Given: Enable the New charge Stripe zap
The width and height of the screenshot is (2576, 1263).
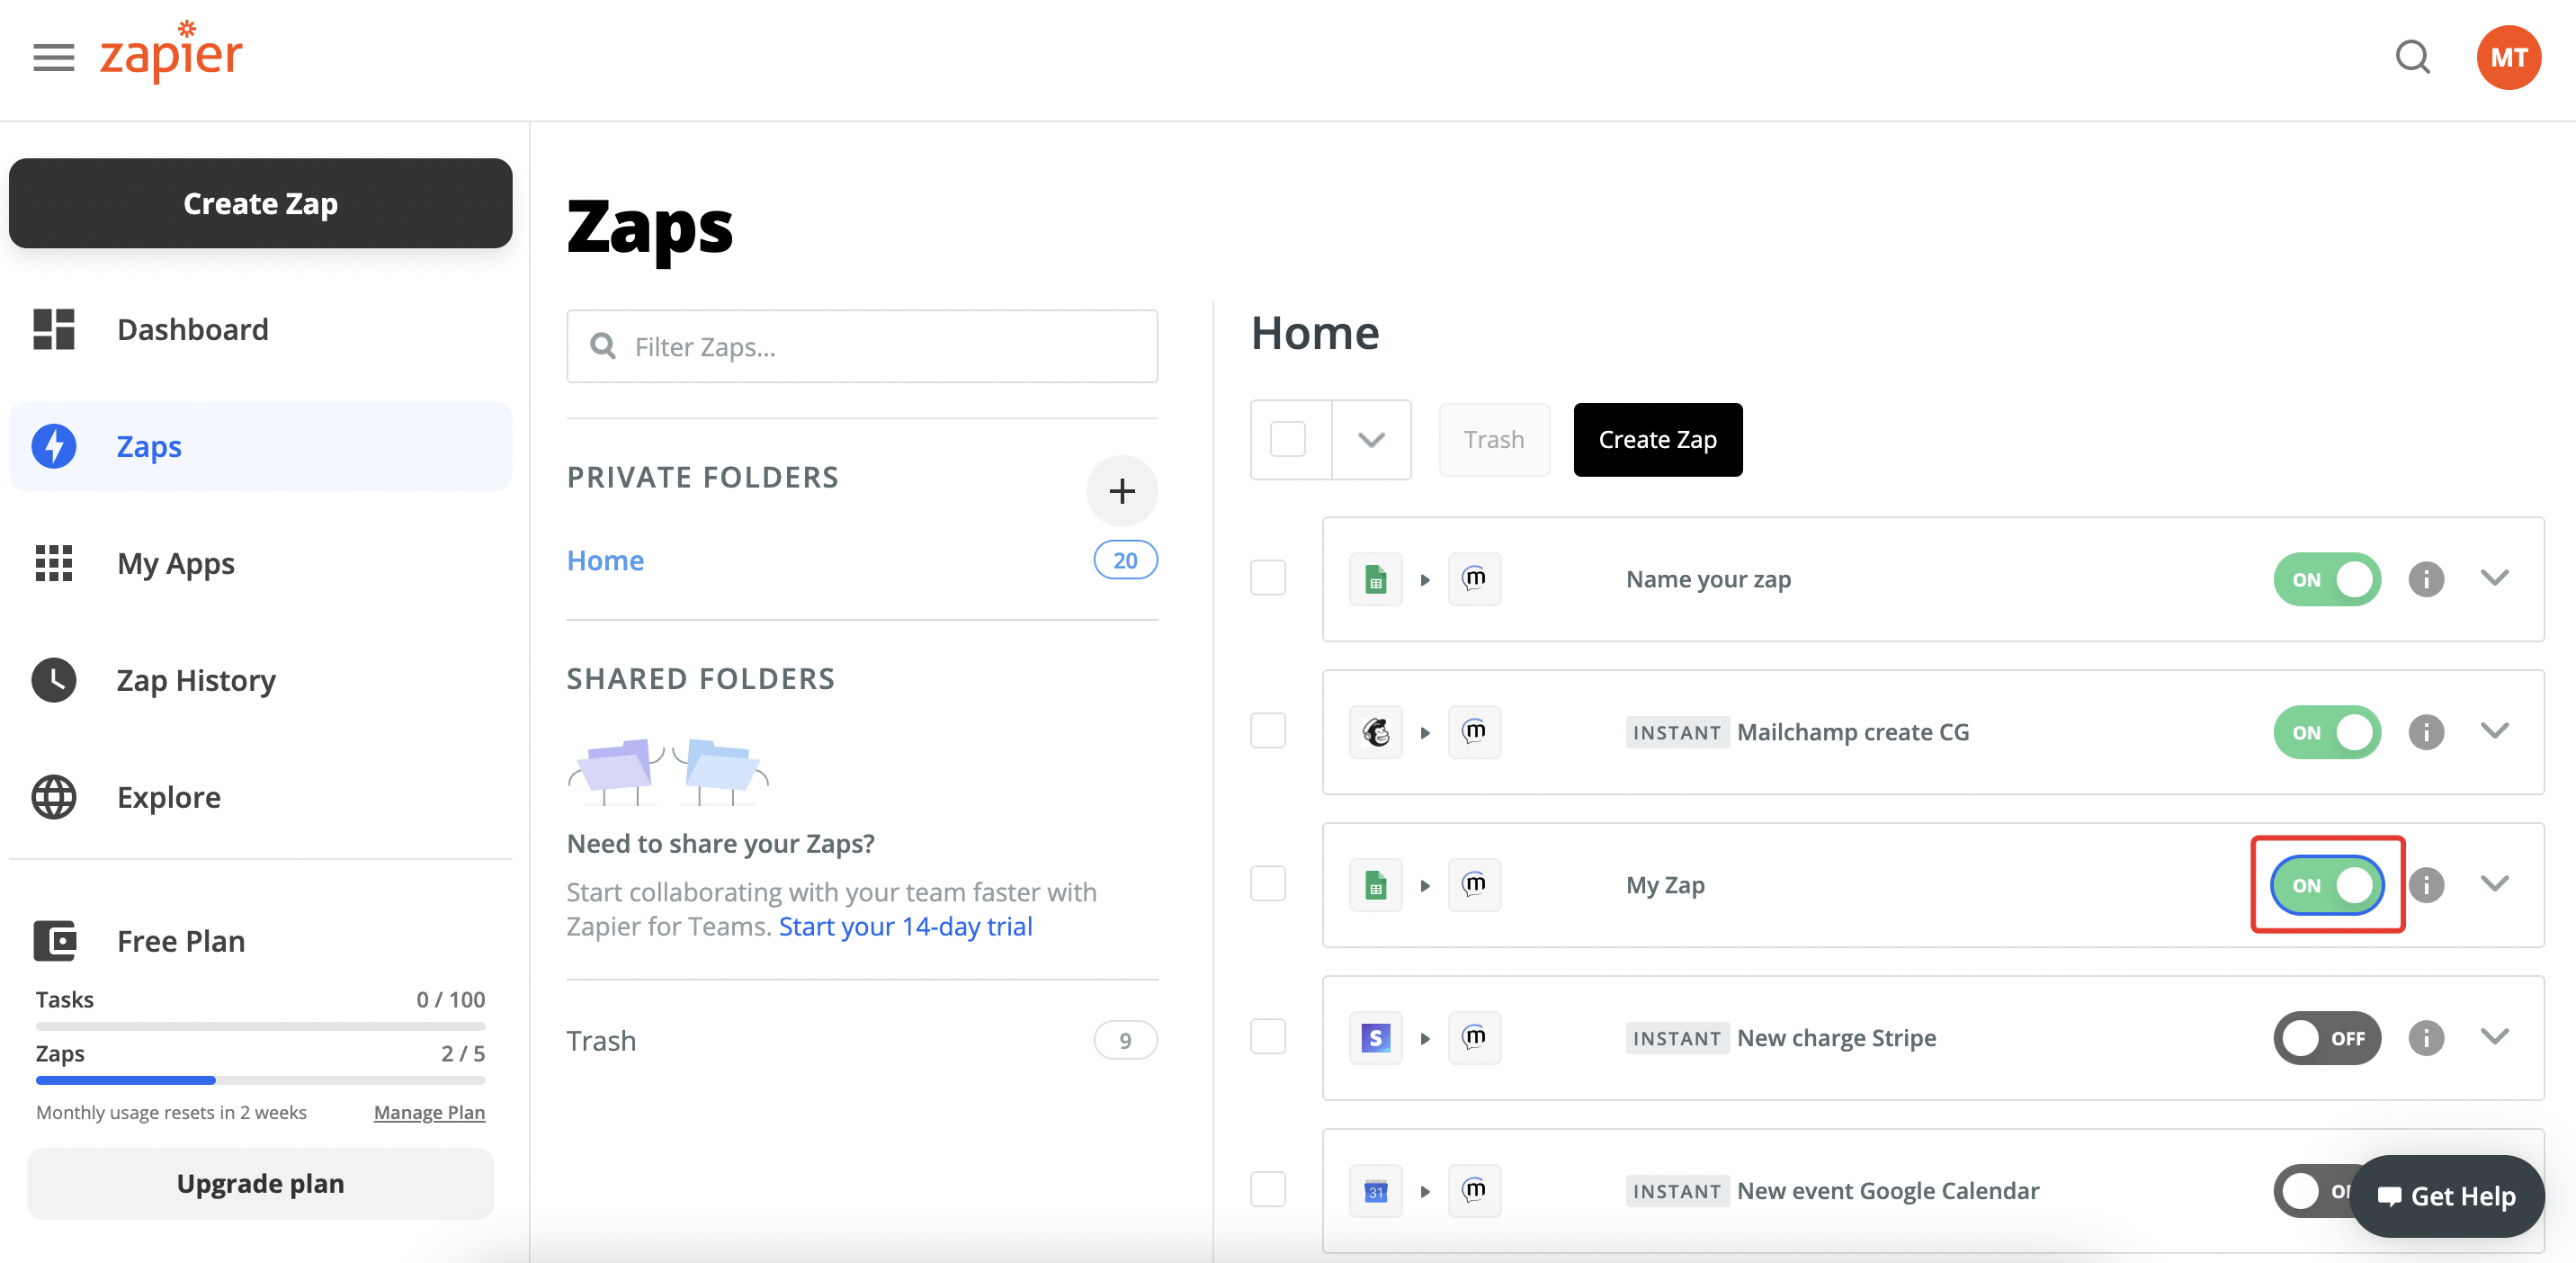Looking at the screenshot, I should [2327, 1038].
